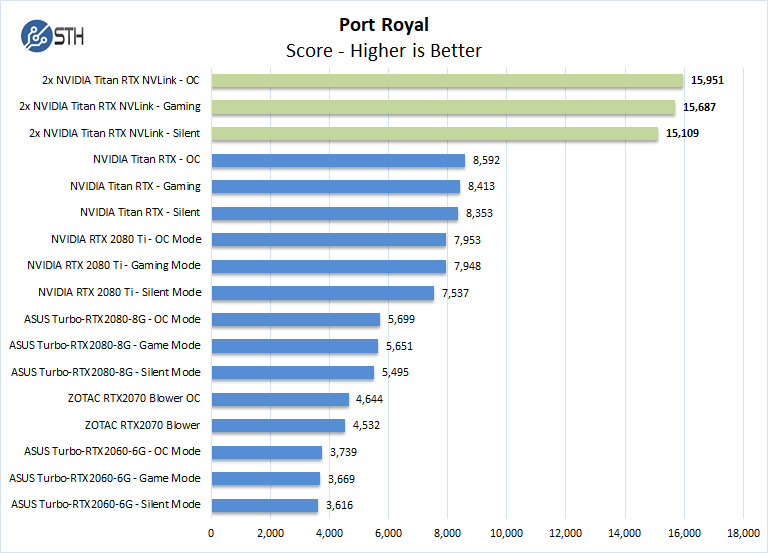Click label 'NVIDIA RTX 2080 Ti - Silent Mode'

pos(120,292)
